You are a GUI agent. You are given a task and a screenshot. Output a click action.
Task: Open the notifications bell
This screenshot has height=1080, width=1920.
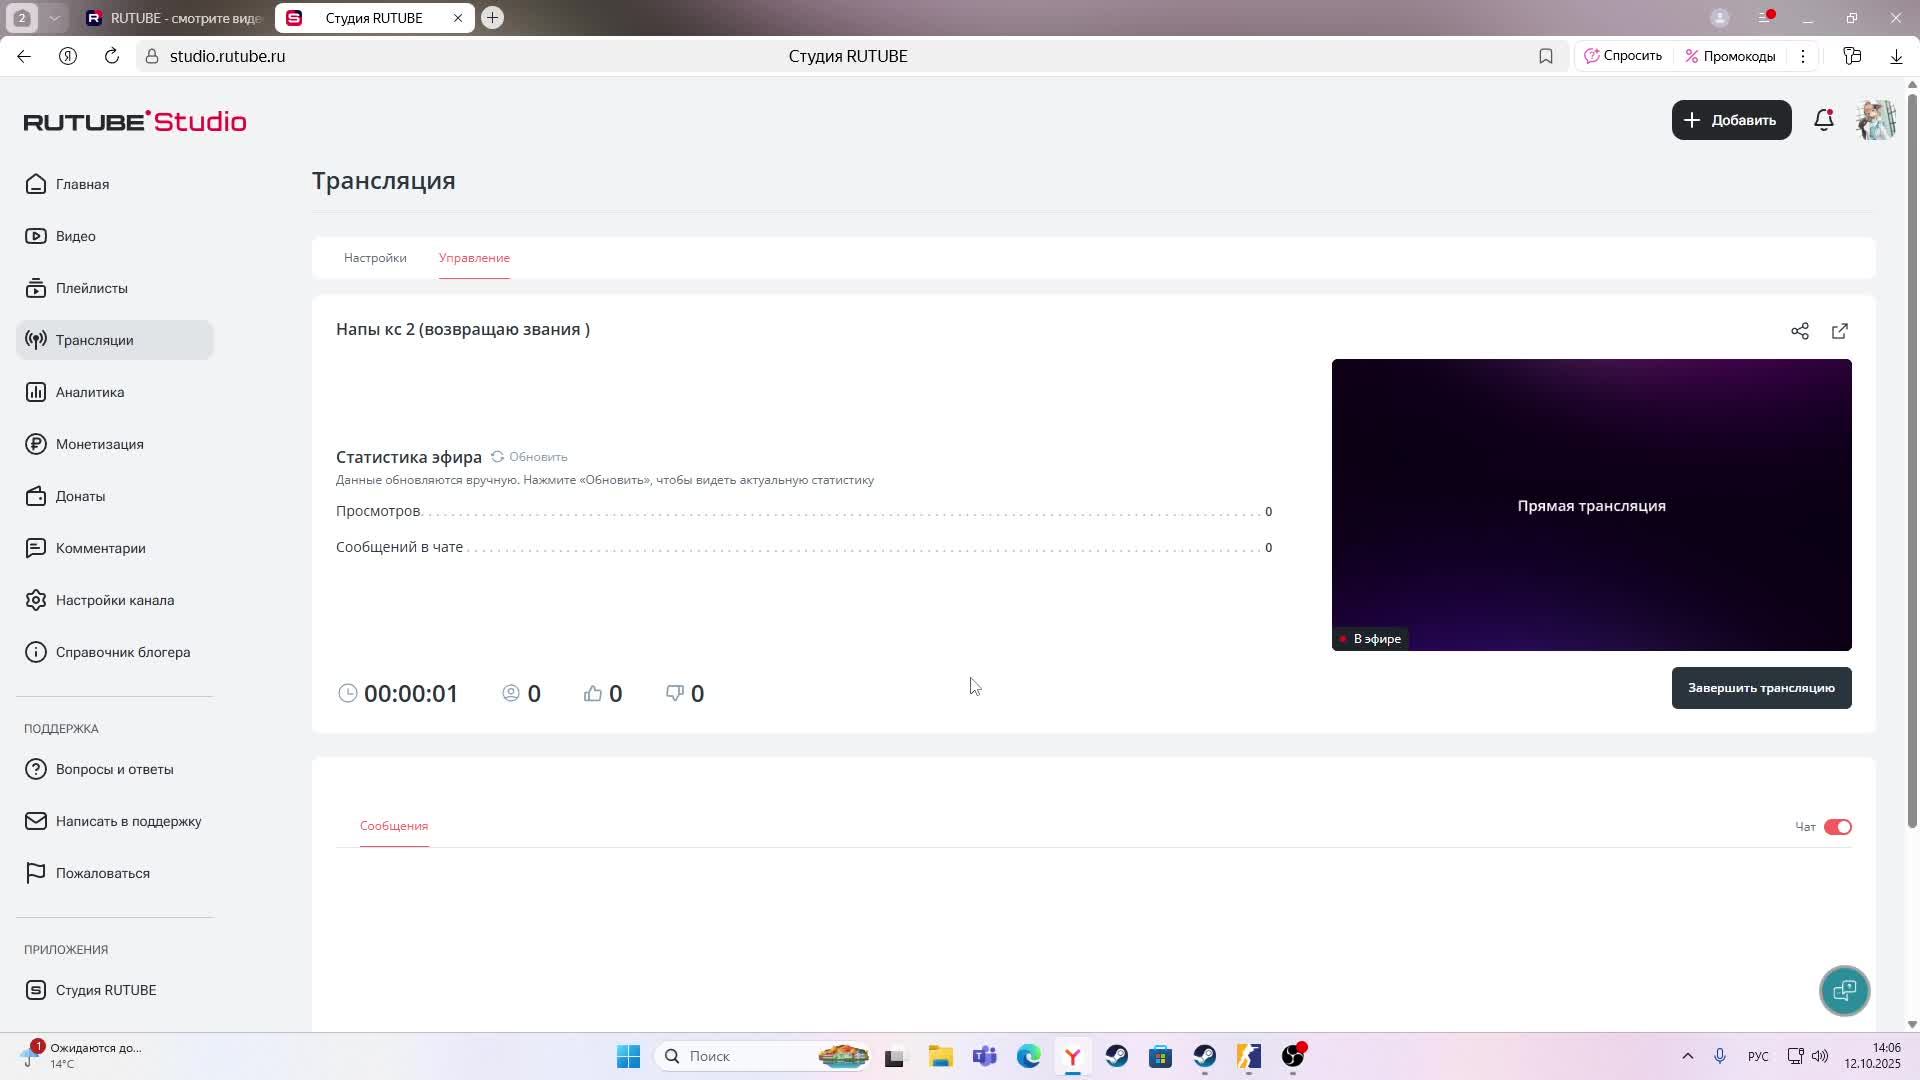coord(1823,120)
